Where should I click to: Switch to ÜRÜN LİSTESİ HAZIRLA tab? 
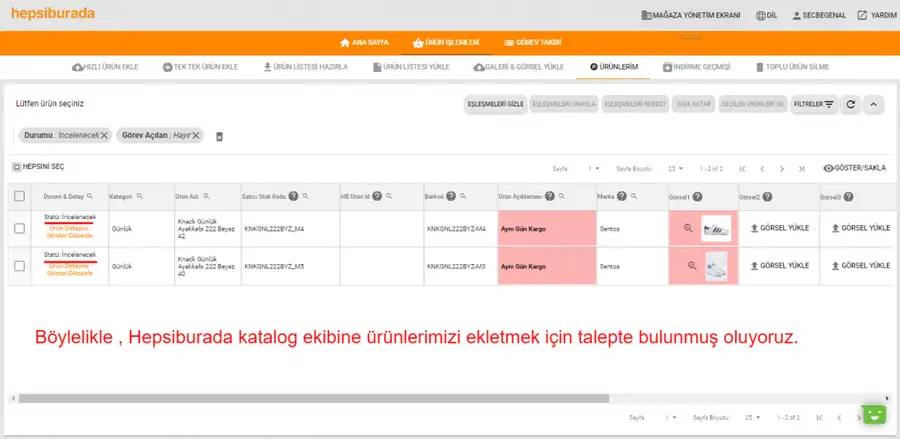coord(305,67)
